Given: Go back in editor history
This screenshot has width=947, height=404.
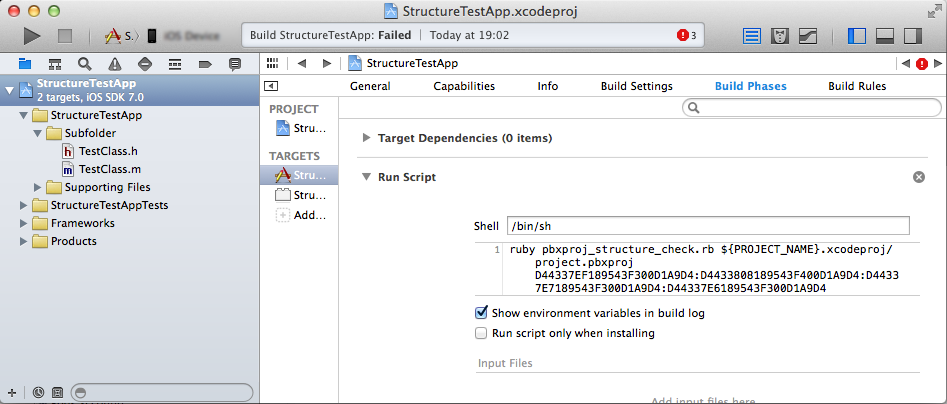Looking at the screenshot, I should (x=302, y=63).
